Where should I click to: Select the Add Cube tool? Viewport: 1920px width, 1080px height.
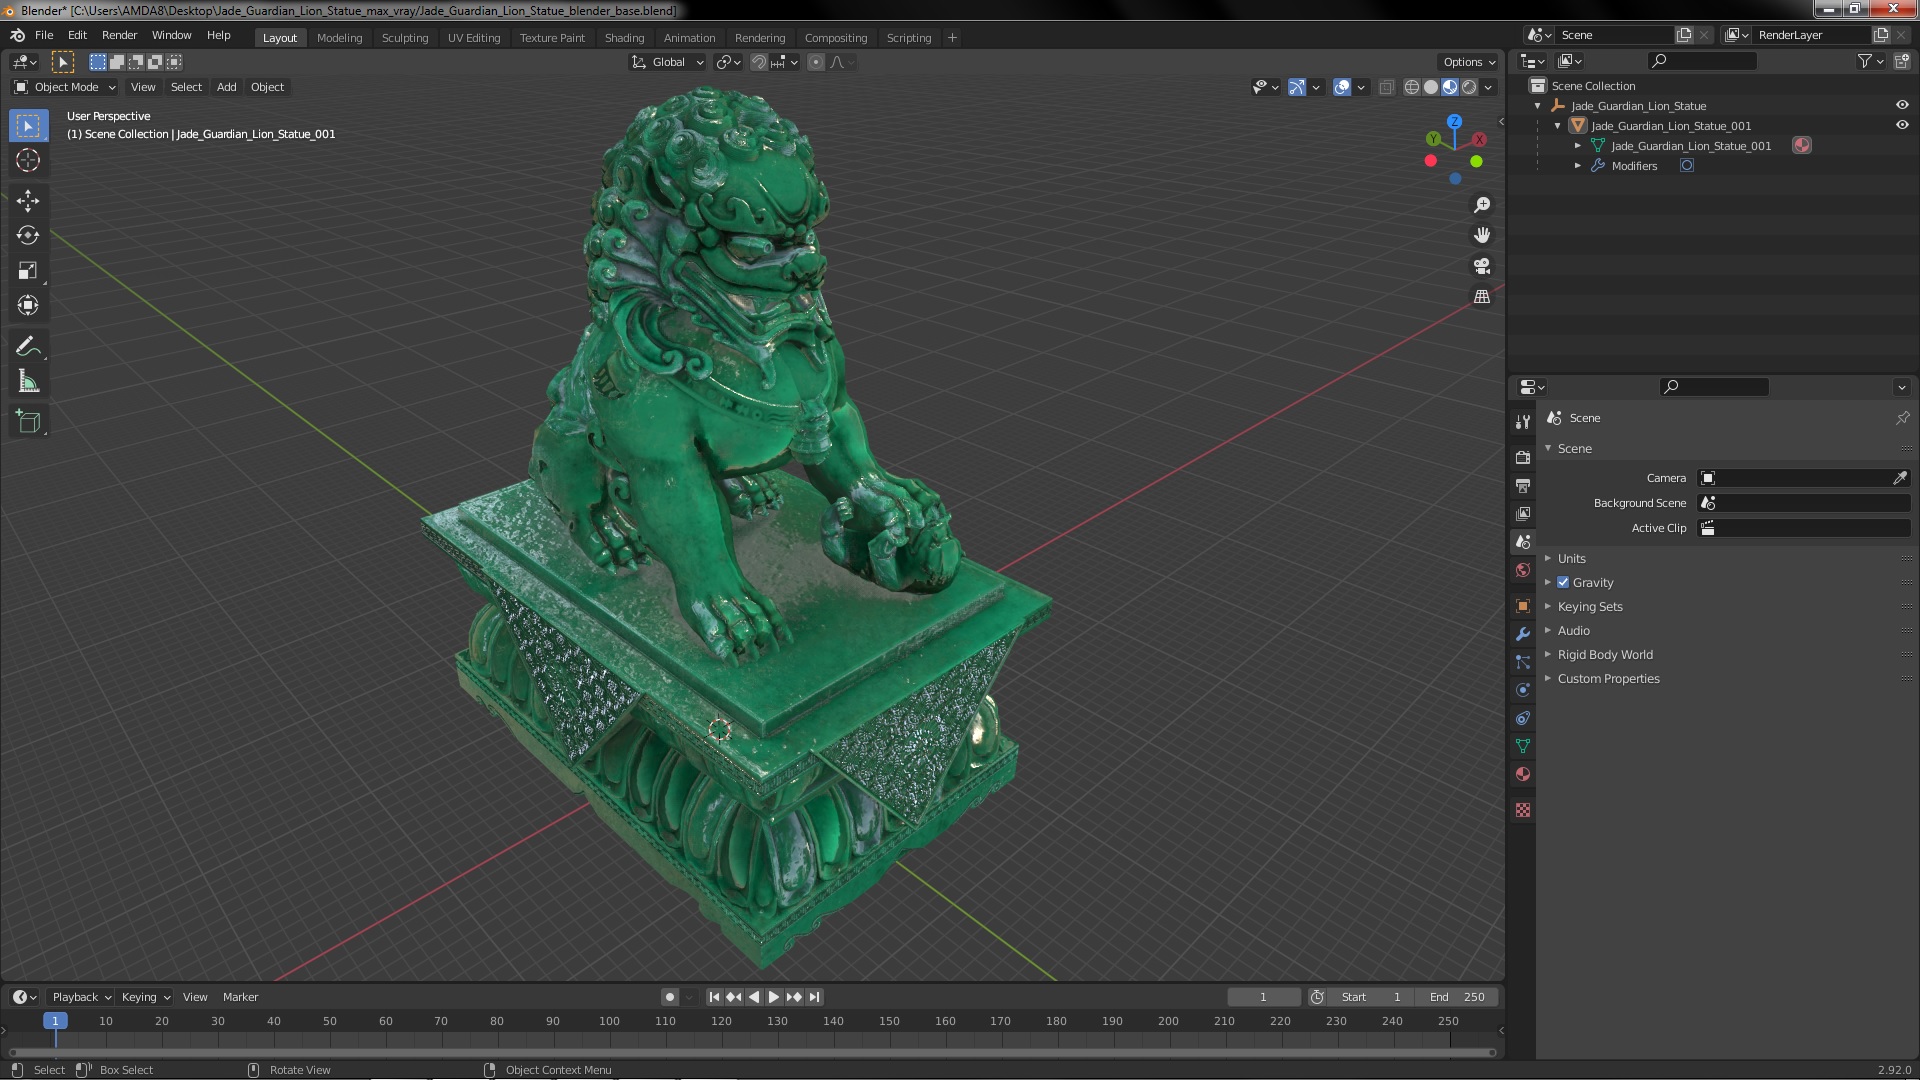(28, 422)
